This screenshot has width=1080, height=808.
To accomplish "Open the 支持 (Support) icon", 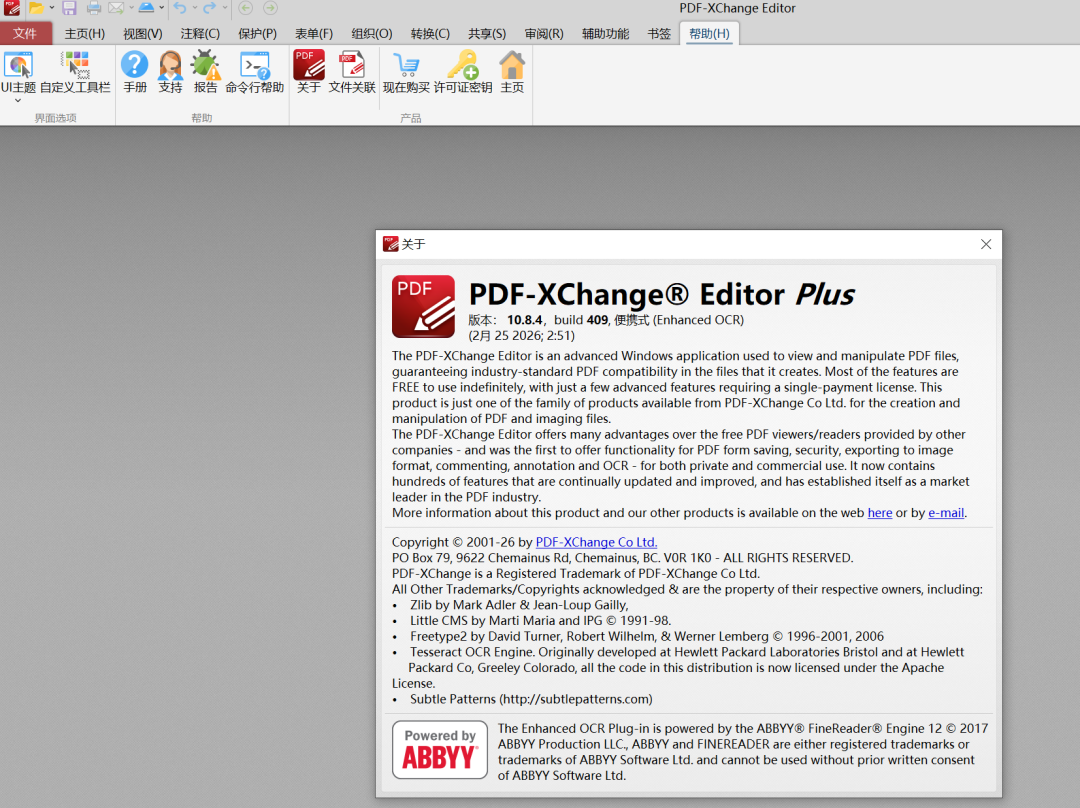I will click(x=170, y=72).
